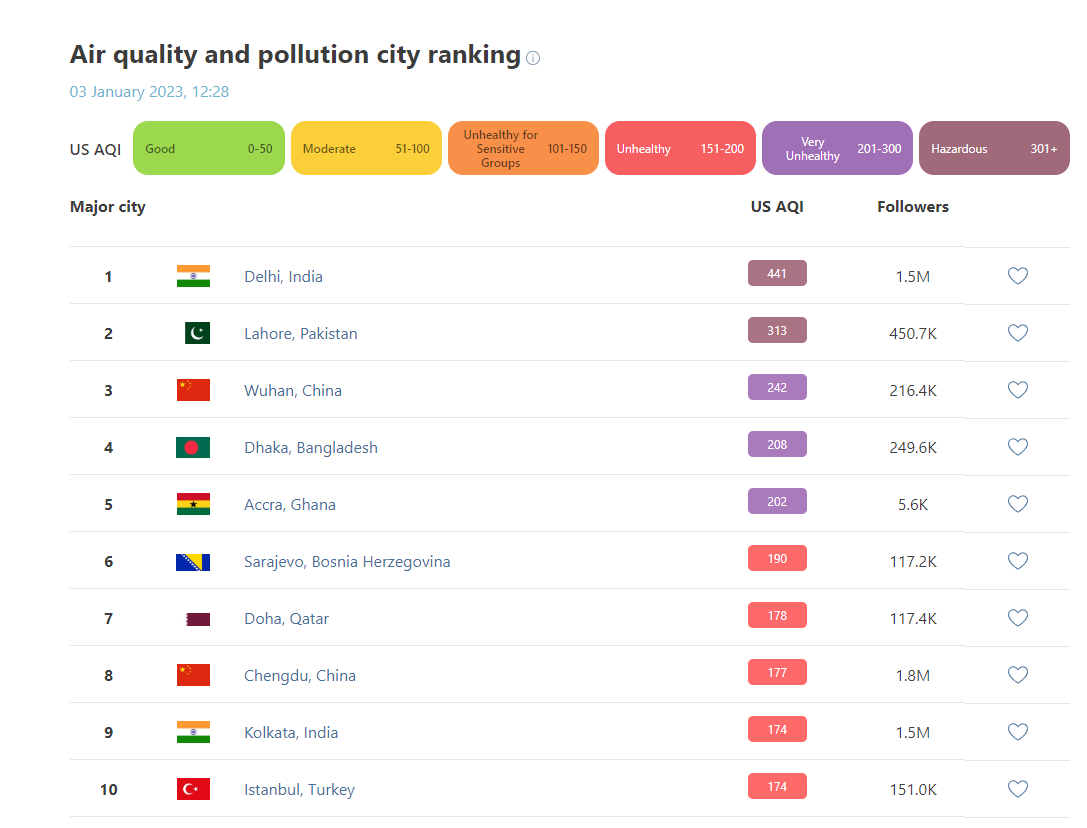Click the Hazardous 301+ legend box
Viewport: 1087px width, 828px height.
point(993,149)
